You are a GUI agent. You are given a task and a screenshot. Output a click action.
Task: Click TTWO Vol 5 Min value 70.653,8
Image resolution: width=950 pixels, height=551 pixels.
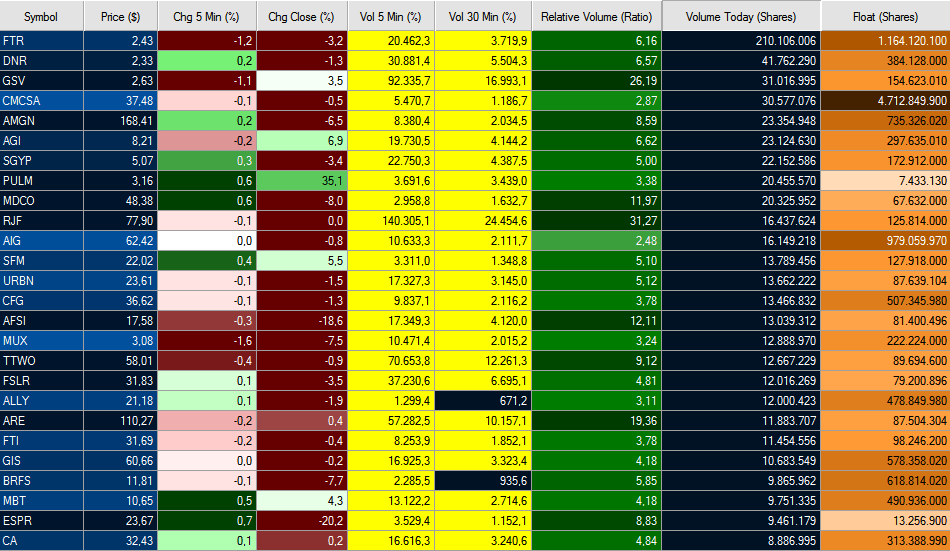[391, 361]
